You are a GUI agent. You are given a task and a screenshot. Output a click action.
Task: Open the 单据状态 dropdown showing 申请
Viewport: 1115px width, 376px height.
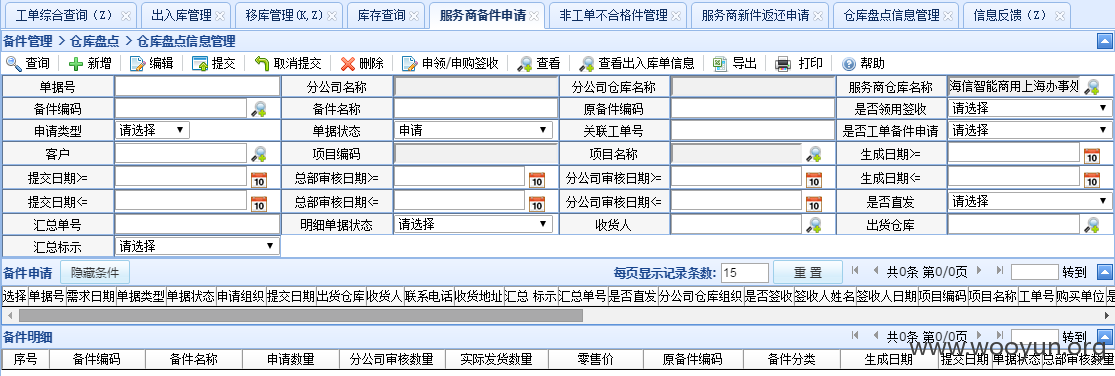(x=474, y=130)
